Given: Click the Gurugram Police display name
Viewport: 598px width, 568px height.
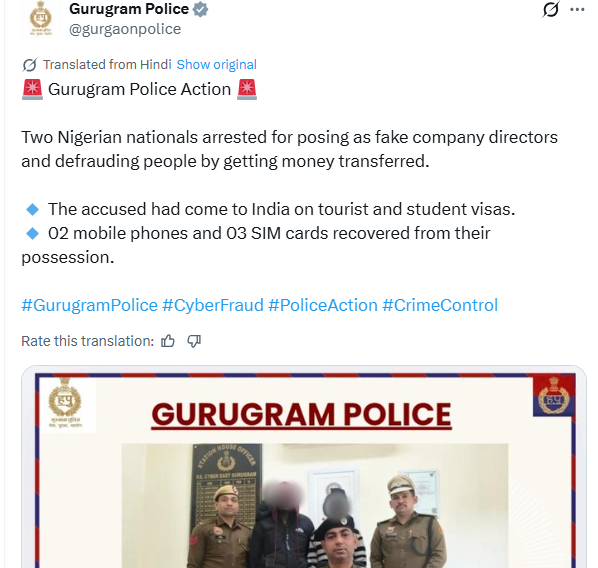Looking at the screenshot, I should coord(129,9).
